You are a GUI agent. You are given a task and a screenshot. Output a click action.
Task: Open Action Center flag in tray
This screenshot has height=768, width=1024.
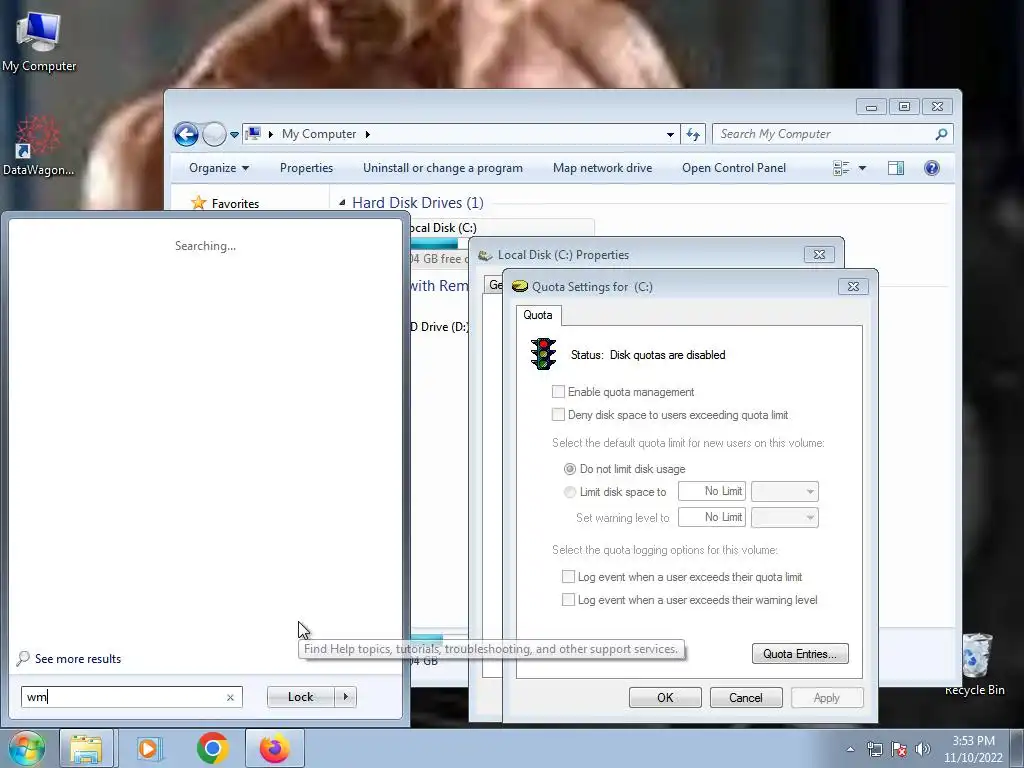(899, 749)
